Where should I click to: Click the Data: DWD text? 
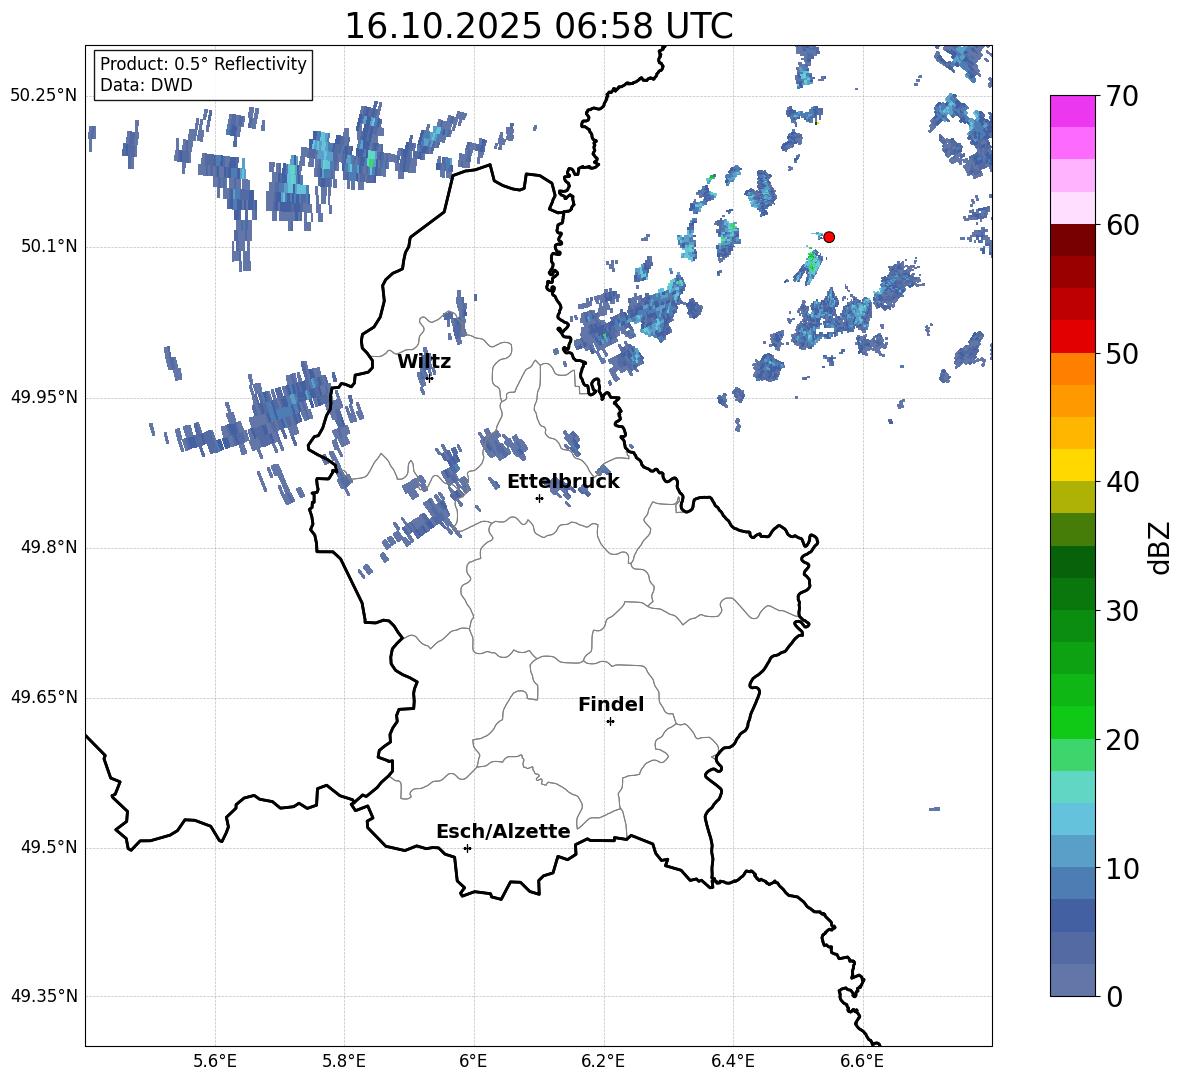tap(146, 86)
